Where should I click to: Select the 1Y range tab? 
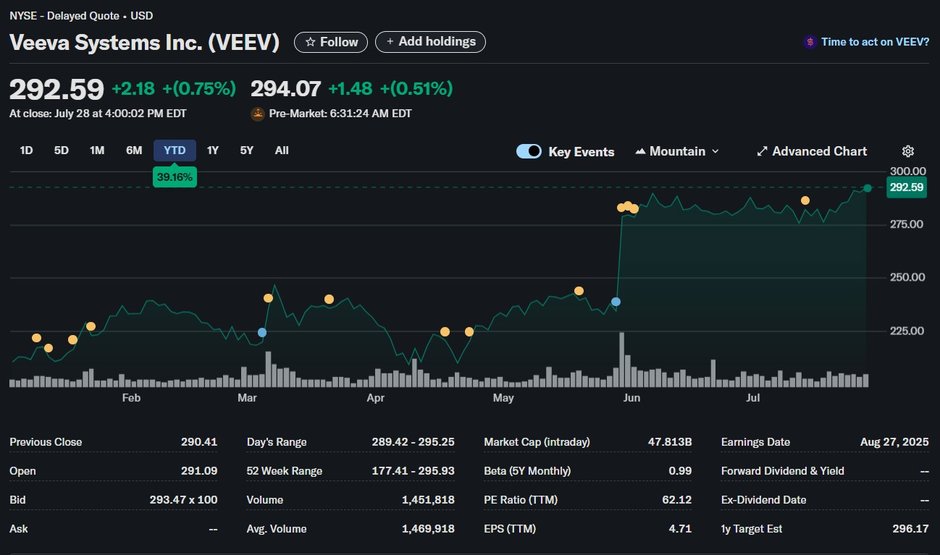pos(213,150)
